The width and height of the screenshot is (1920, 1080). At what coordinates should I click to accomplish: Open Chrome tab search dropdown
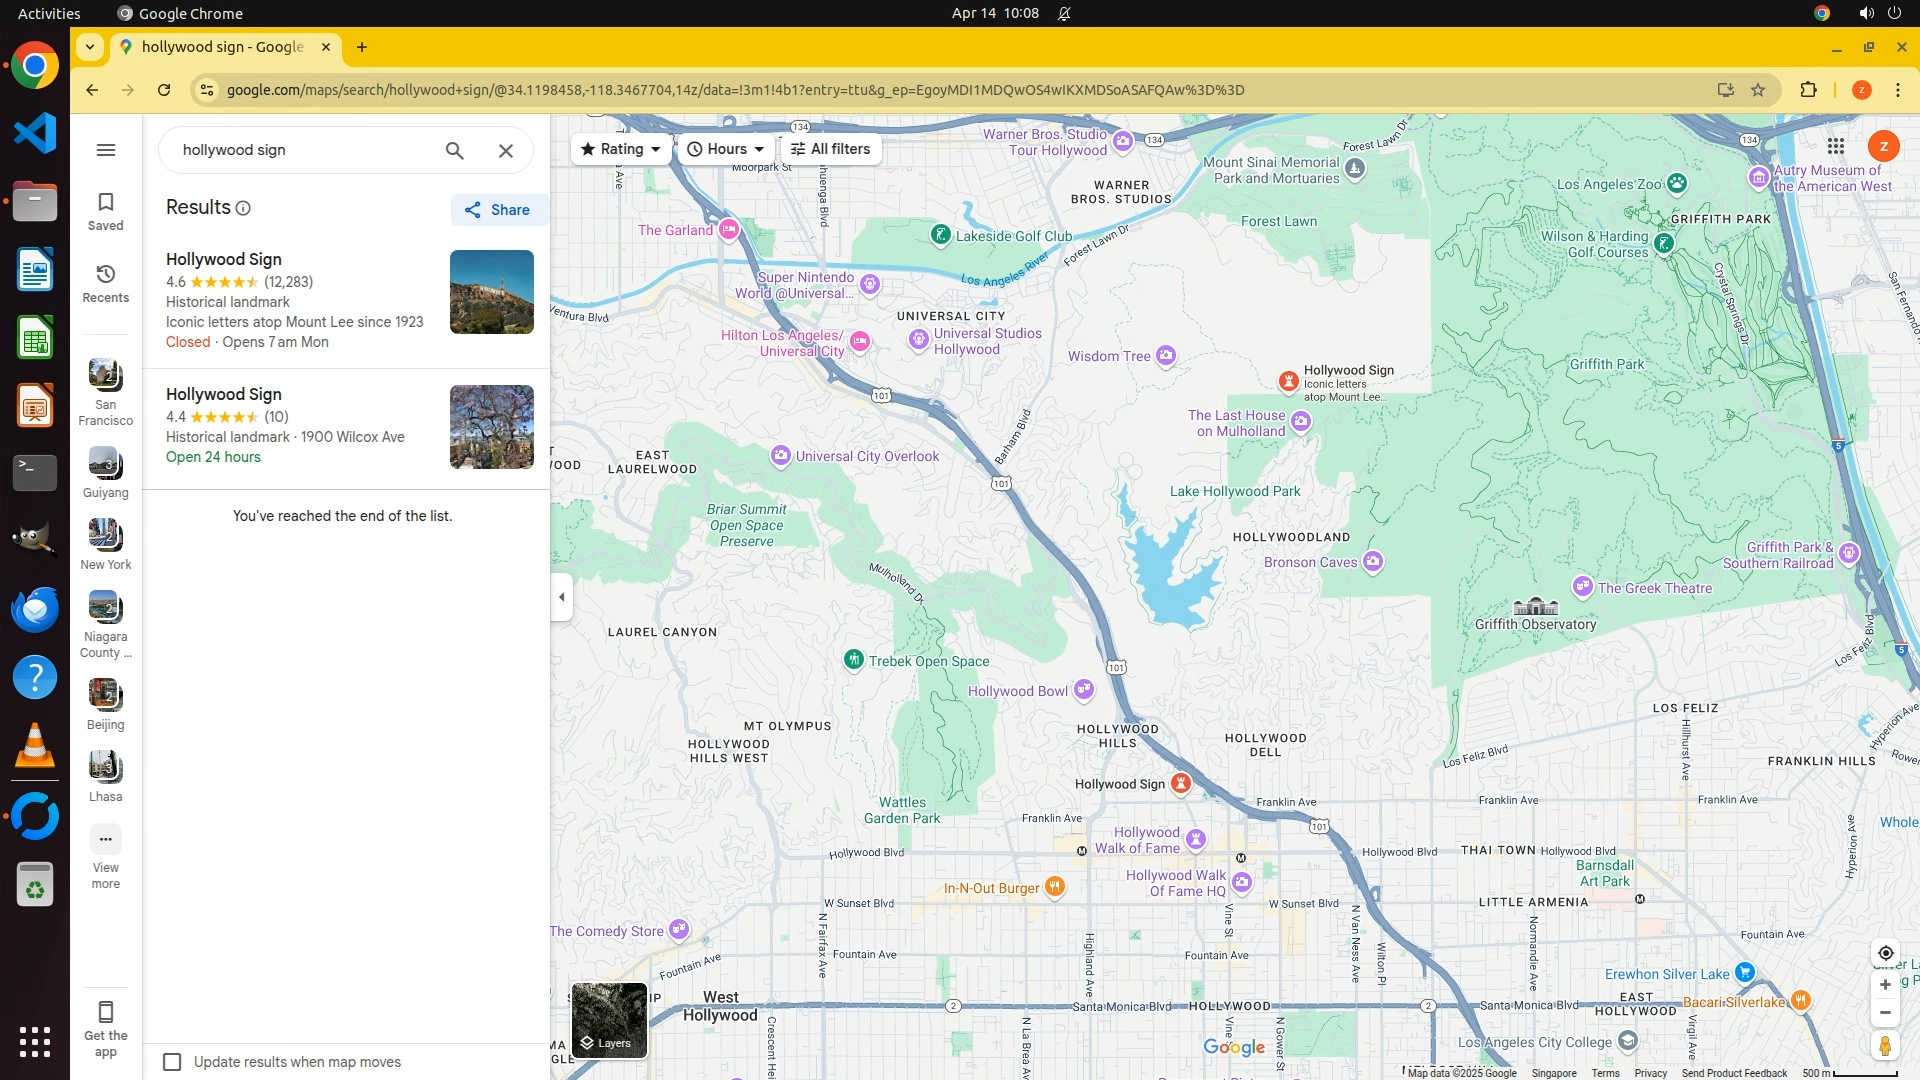point(90,47)
